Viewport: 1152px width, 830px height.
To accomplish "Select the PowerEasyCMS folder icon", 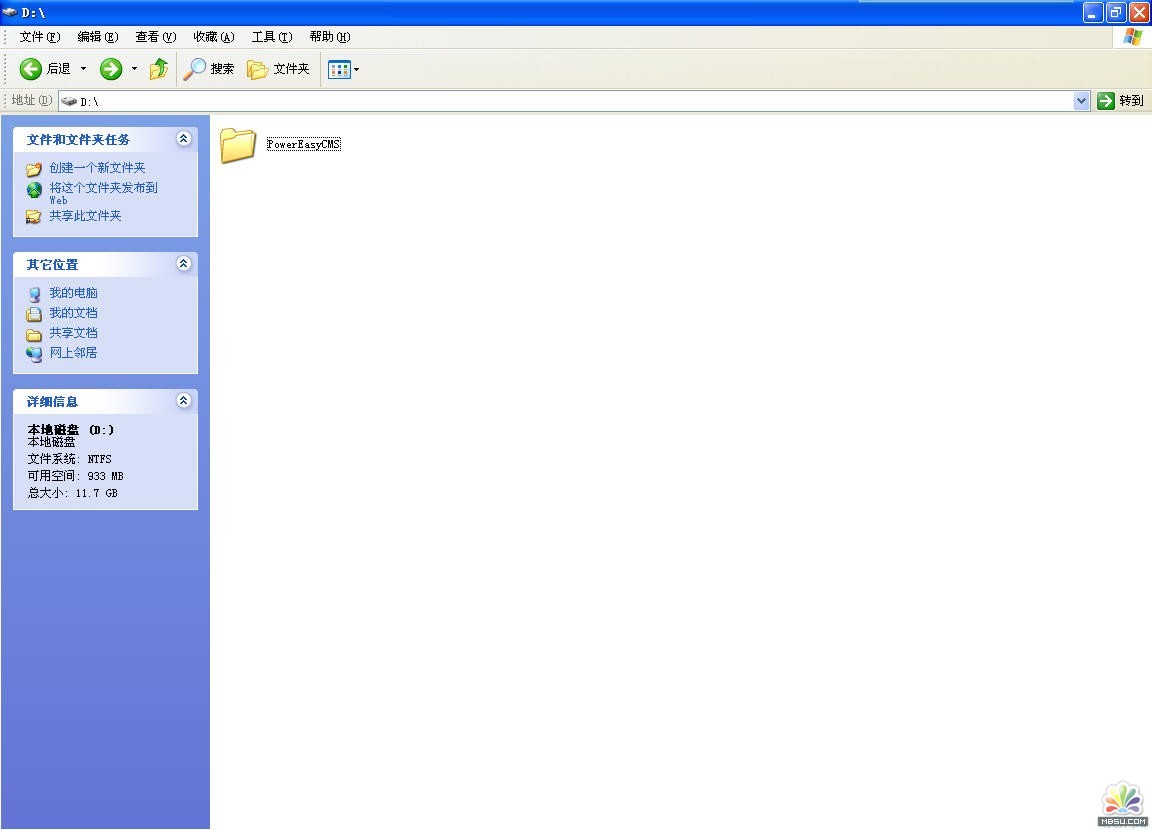I will 238,145.
